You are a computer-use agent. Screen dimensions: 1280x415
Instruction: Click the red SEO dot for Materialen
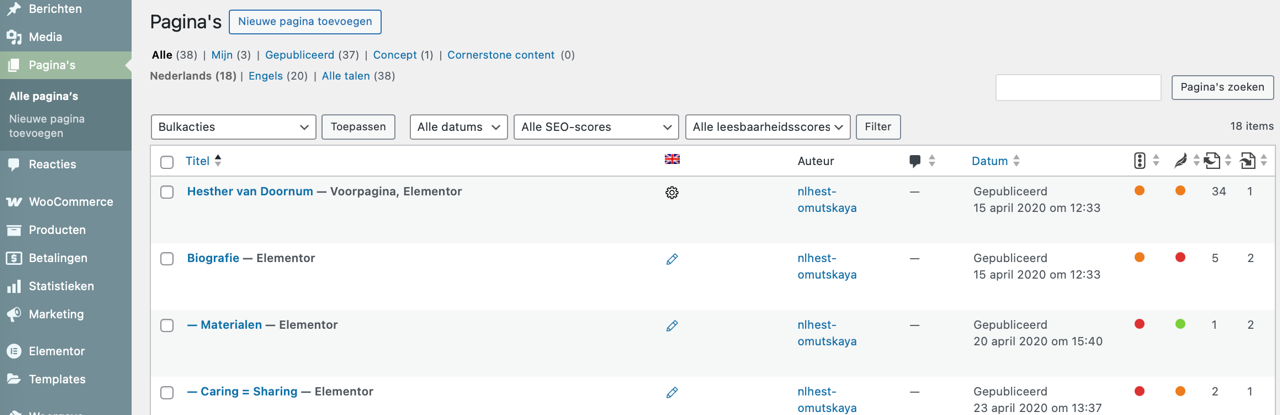[1140, 324]
